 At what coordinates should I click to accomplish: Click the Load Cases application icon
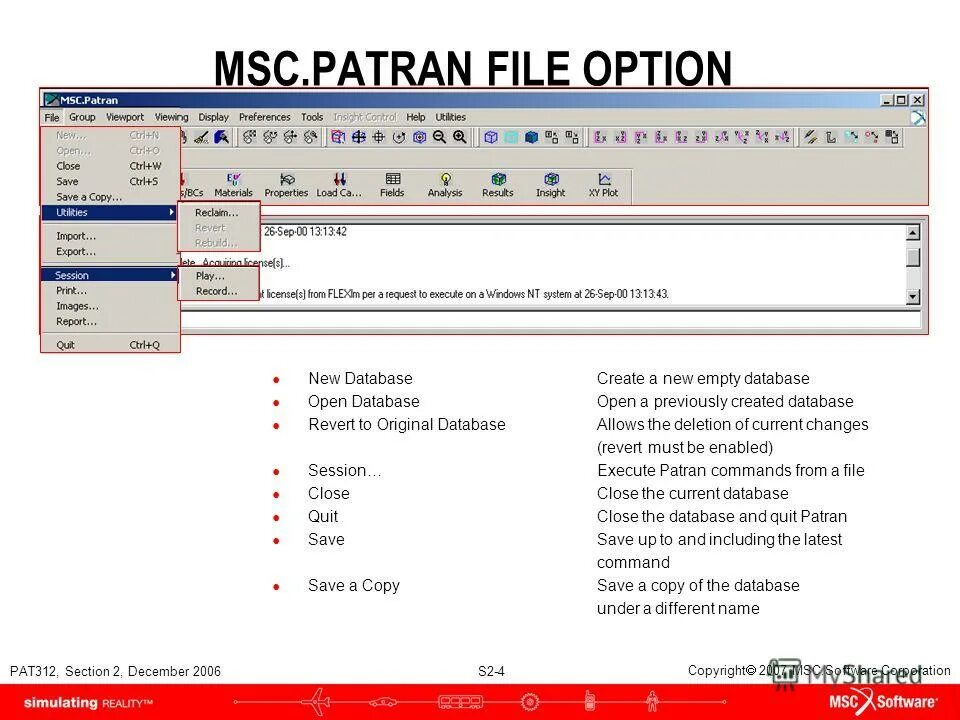coord(339,185)
